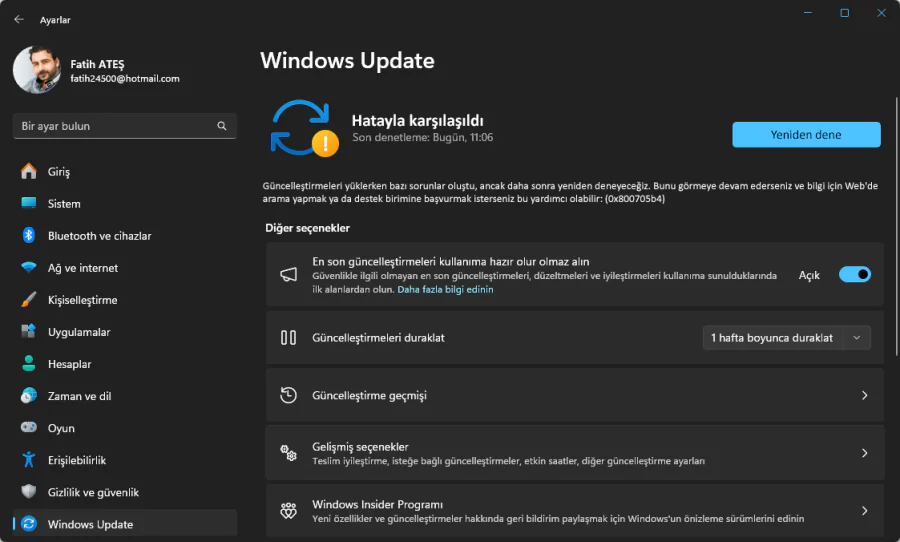Image resolution: width=900 pixels, height=542 pixels.
Task: Expand chevron for Windows Insider Programı
Action: coord(864,510)
